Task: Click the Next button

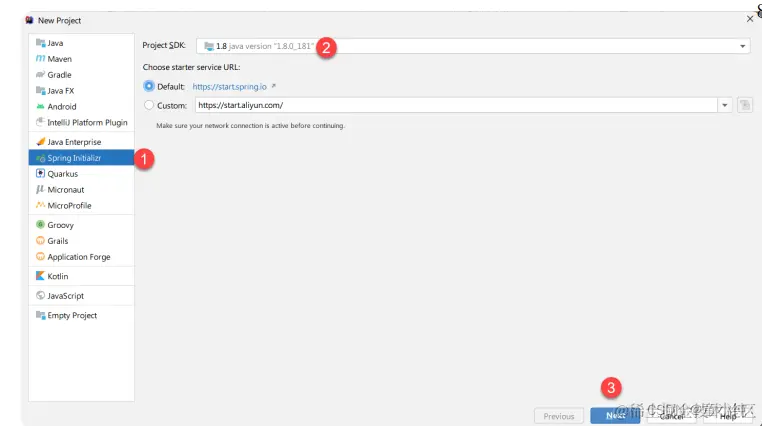Action: [x=615, y=416]
